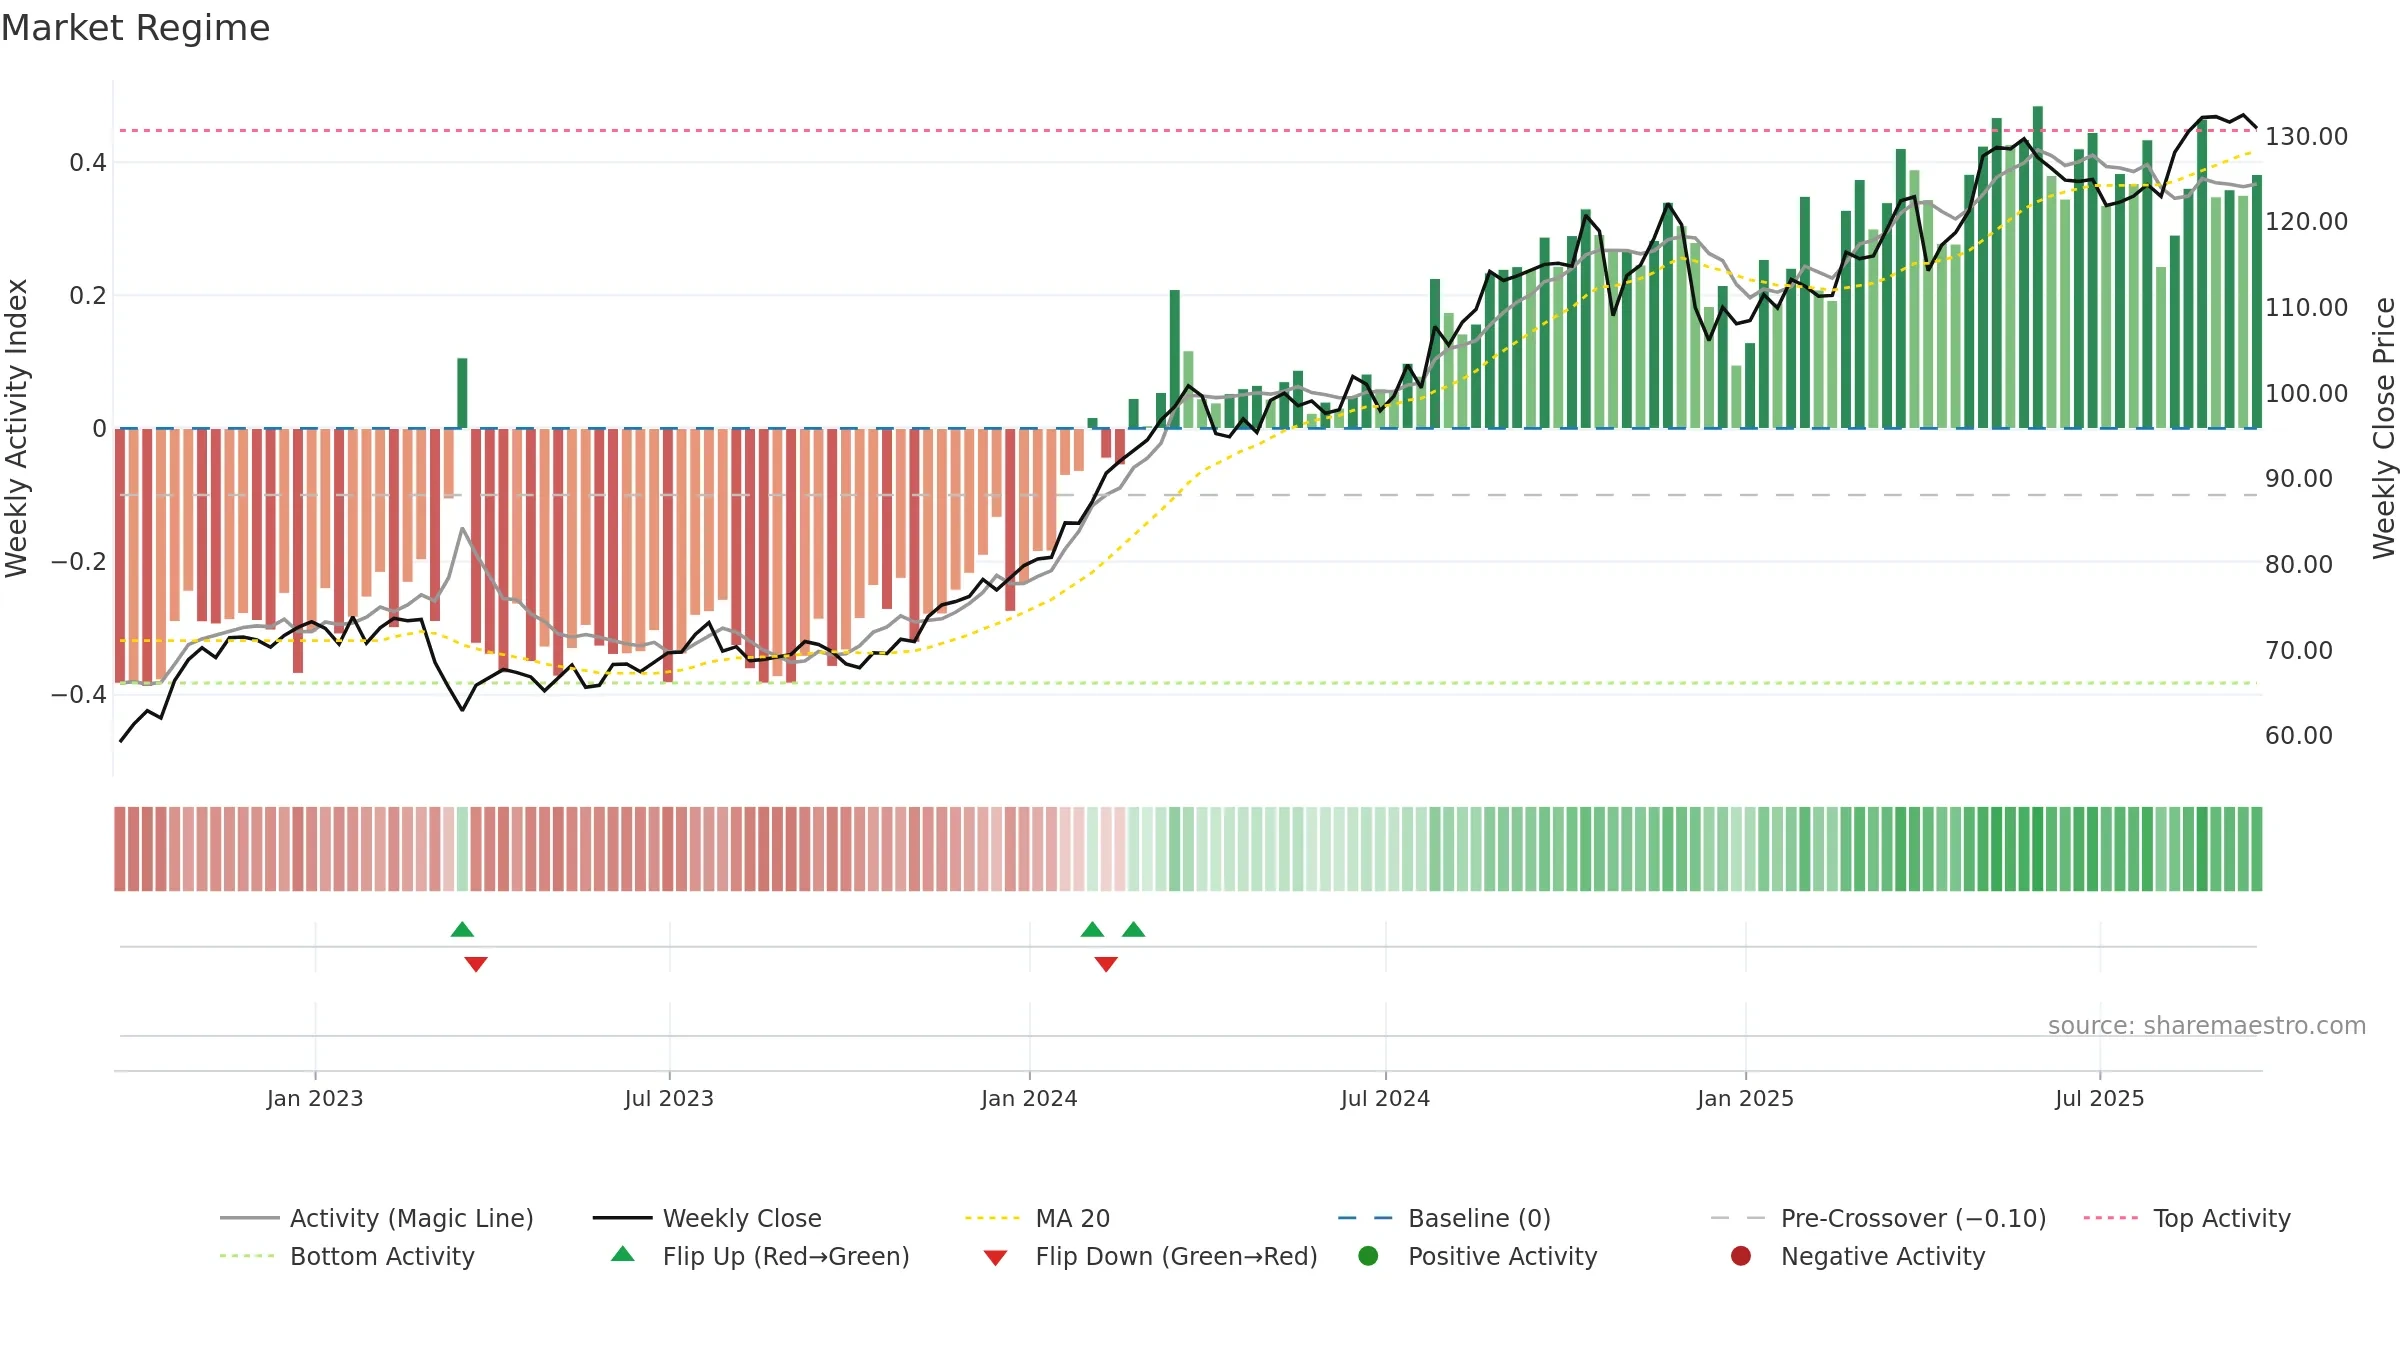
Task: Toggle Top Activity legend entry
Action: tap(2187, 1218)
